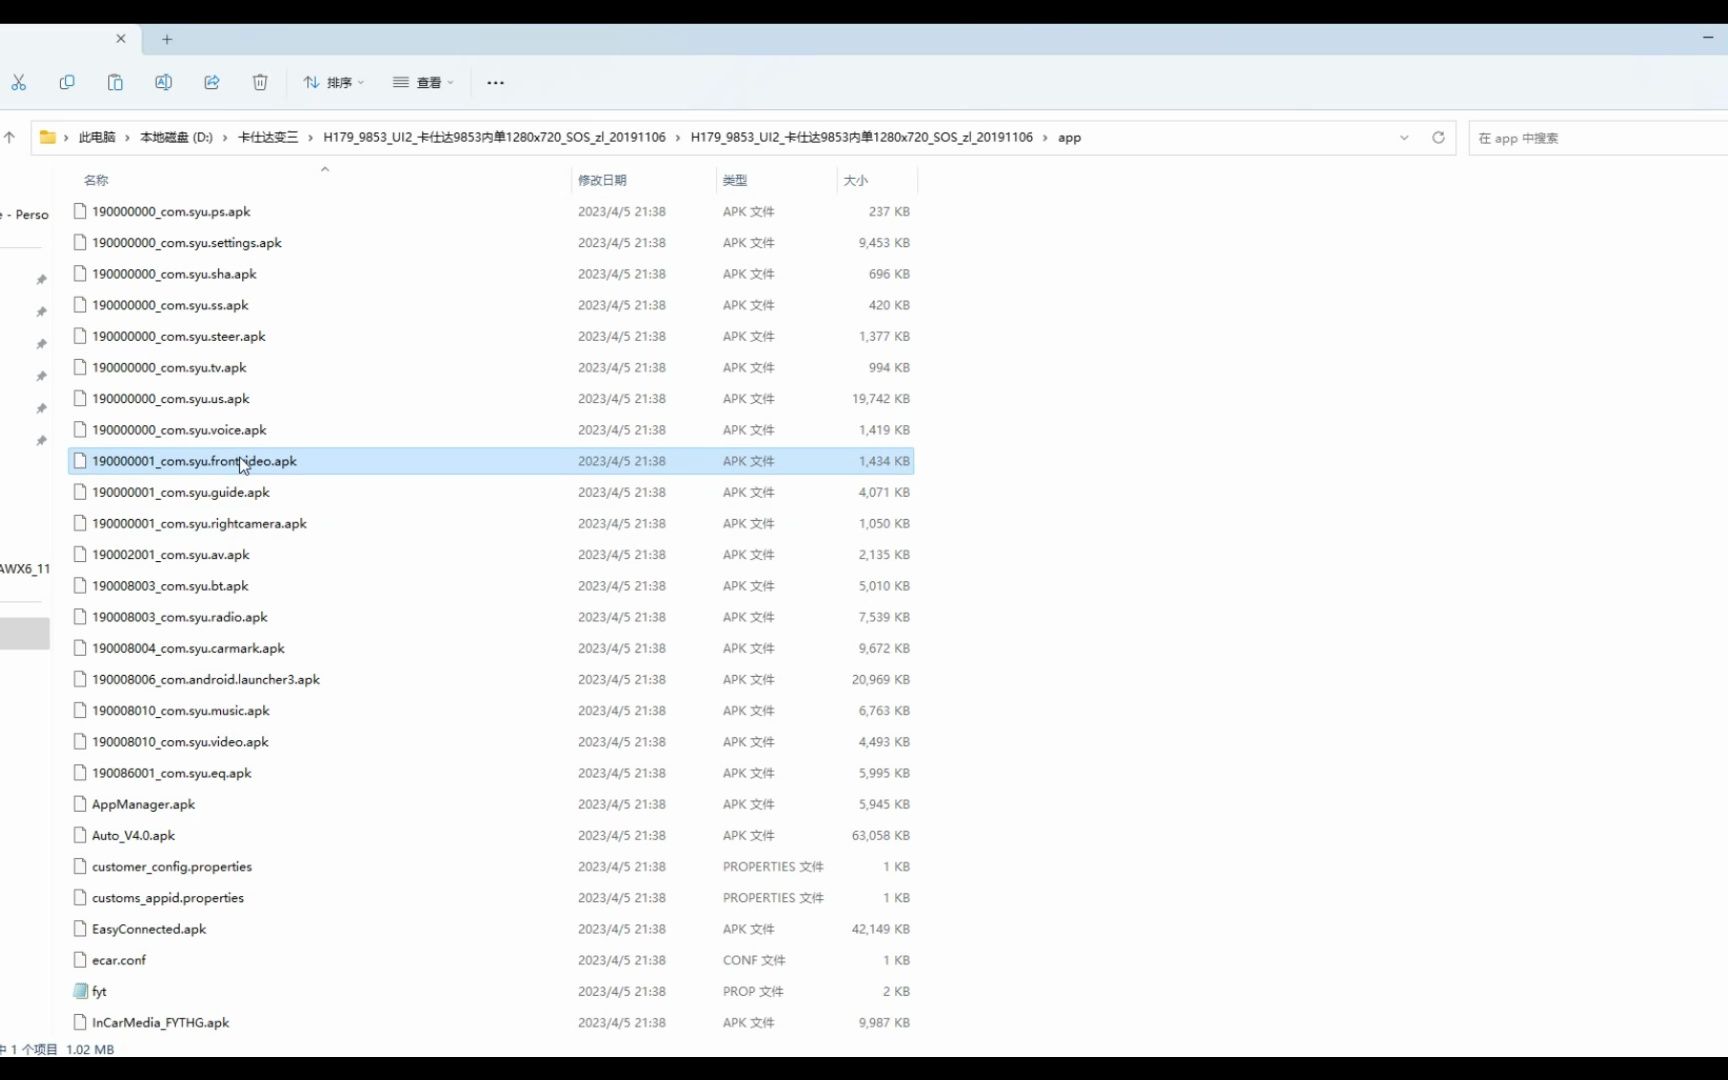Expand chevron after 此电脑 breadcrumb
Viewport: 1728px width, 1080px height.
pos(128,137)
